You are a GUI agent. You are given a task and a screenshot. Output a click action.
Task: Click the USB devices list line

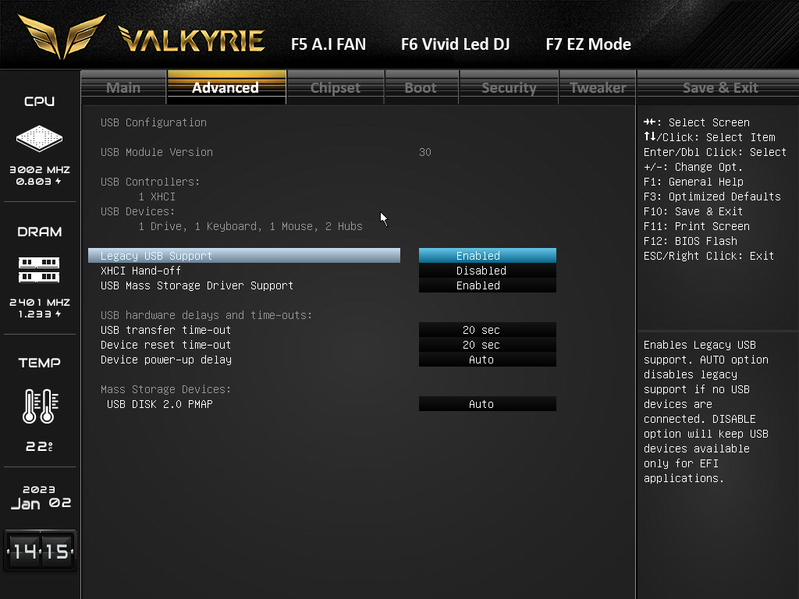click(x=250, y=226)
